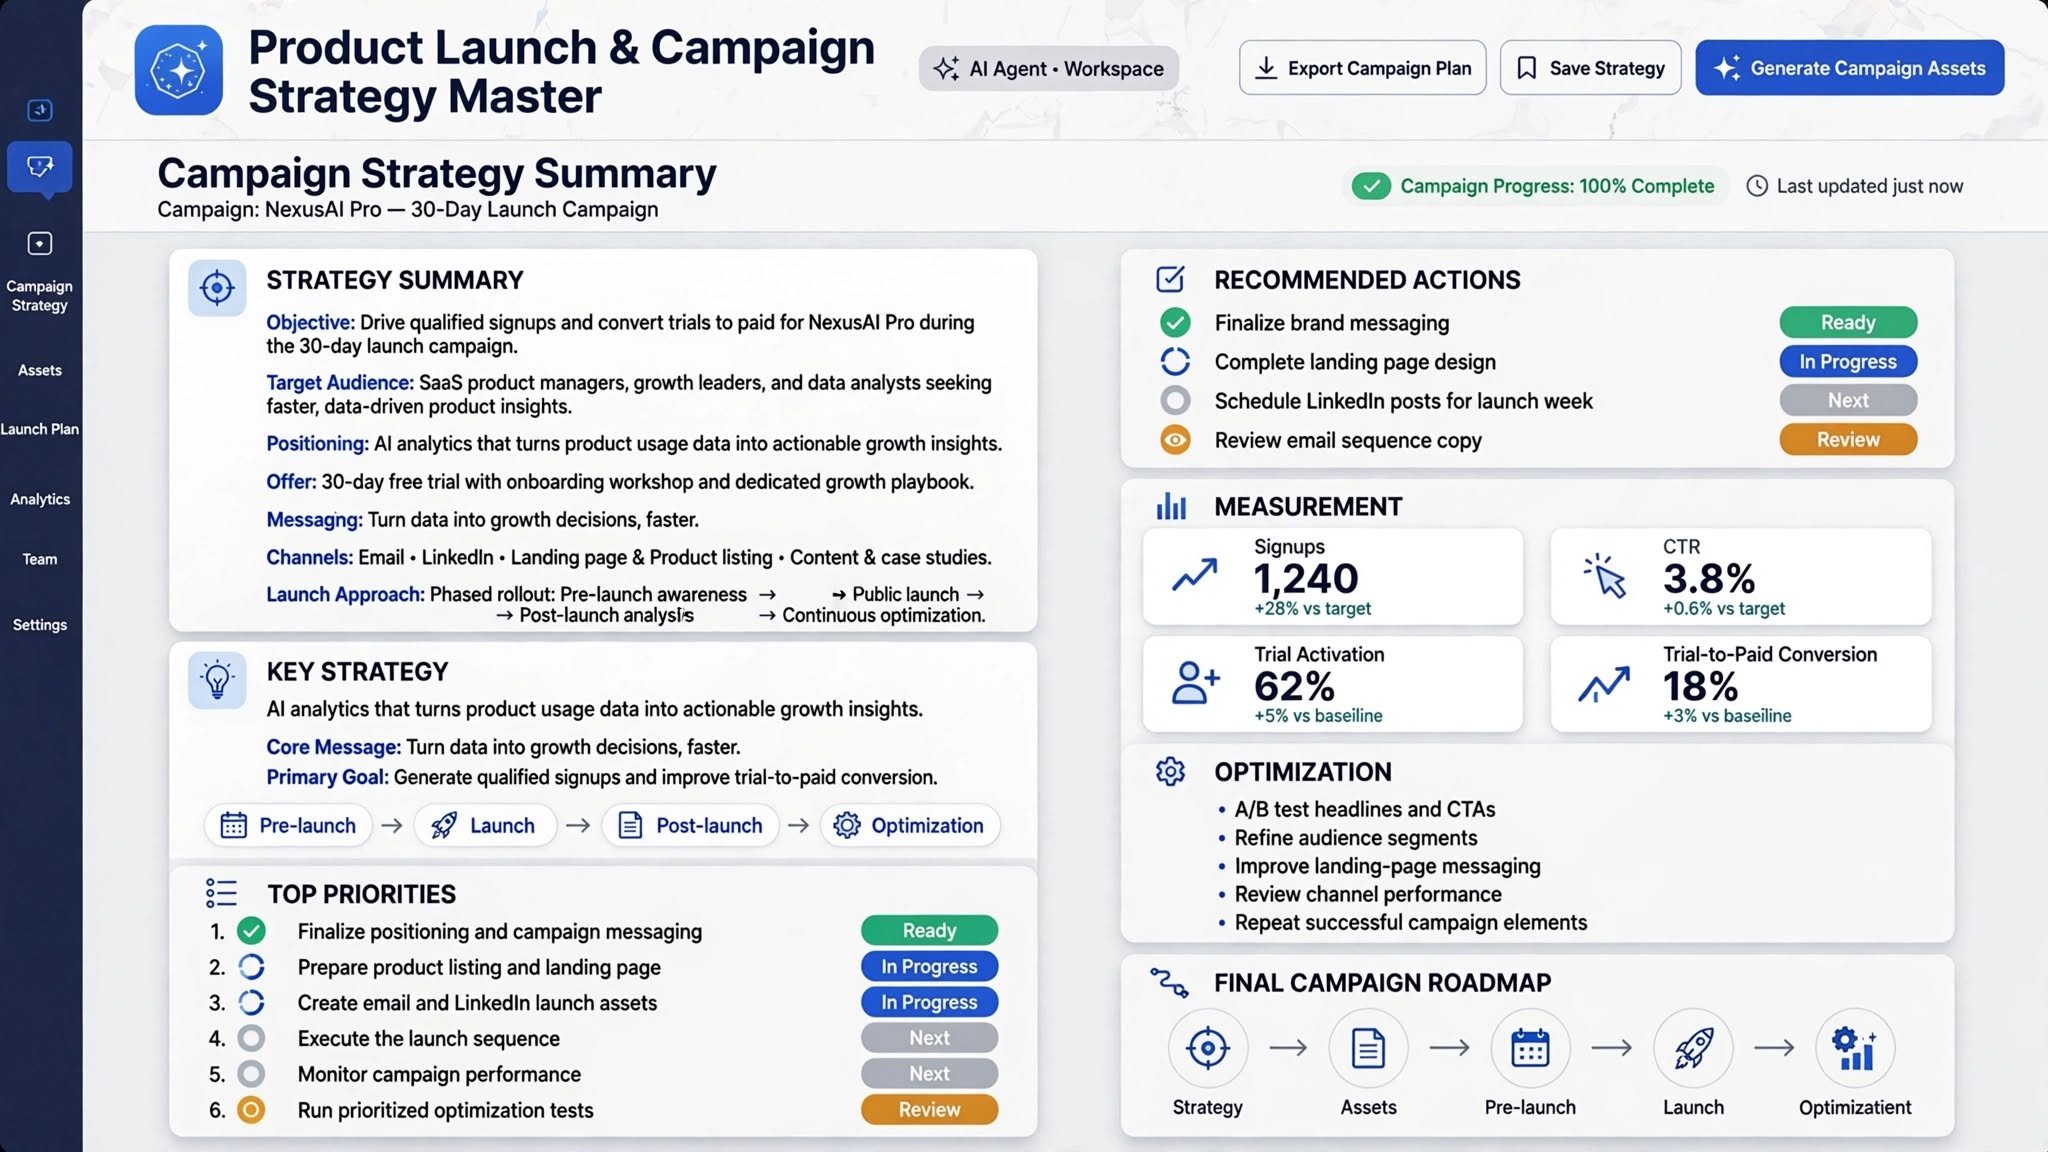Open the Launch Plan sidebar item
This screenshot has width=2048, height=1152.
click(40, 429)
